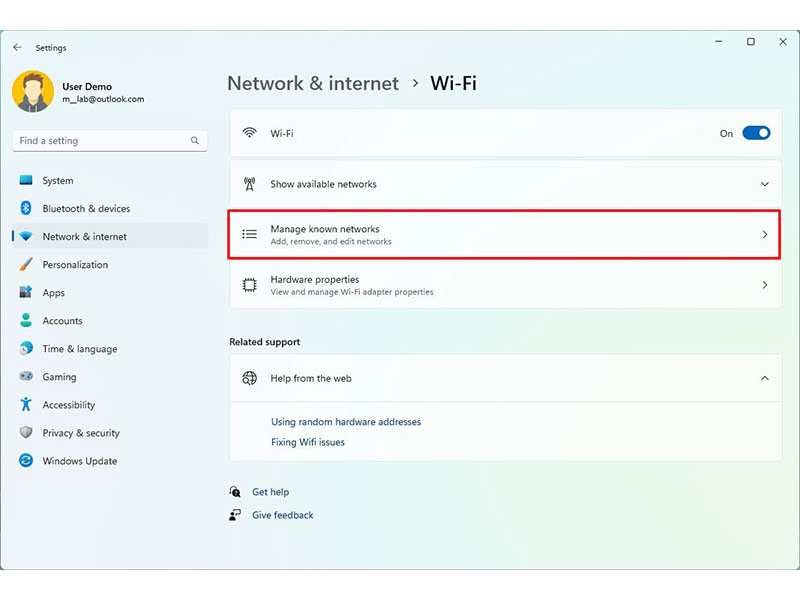Open the Using random hardware addresses link
Screen dimensions: 800x600
[x=346, y=422]
